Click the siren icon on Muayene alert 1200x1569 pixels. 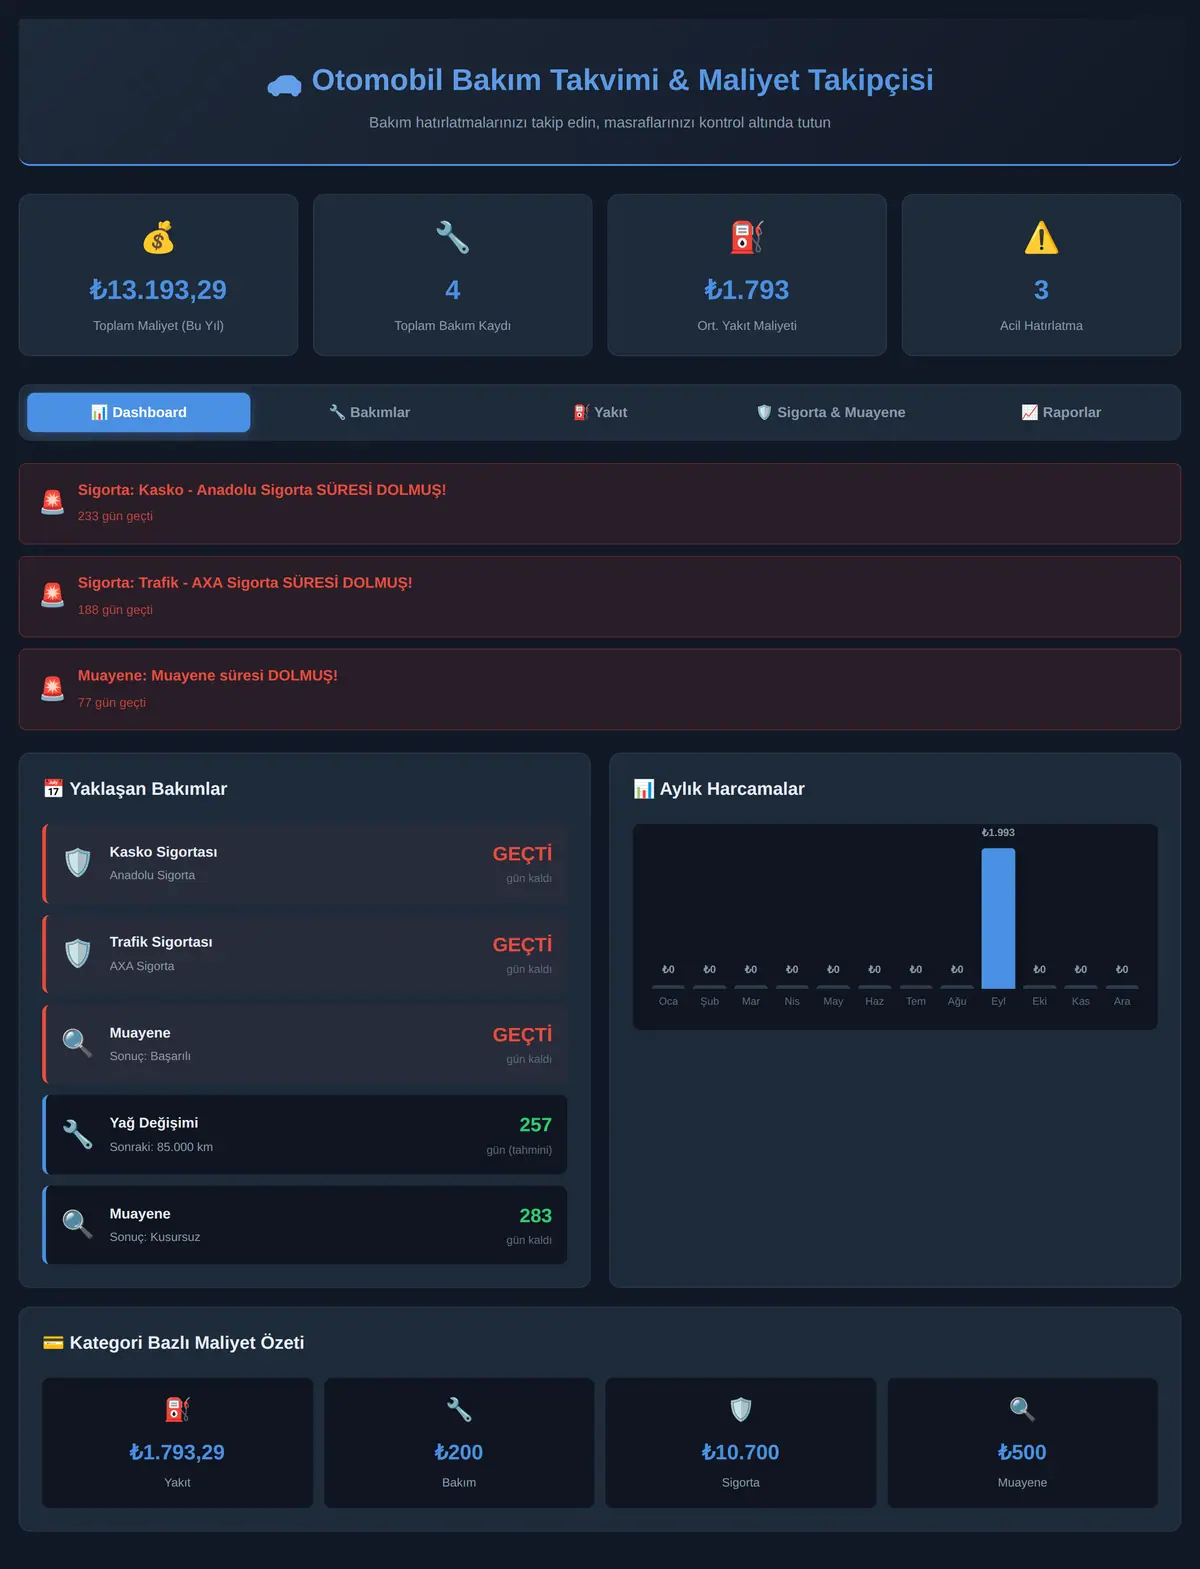coord(53,688)
